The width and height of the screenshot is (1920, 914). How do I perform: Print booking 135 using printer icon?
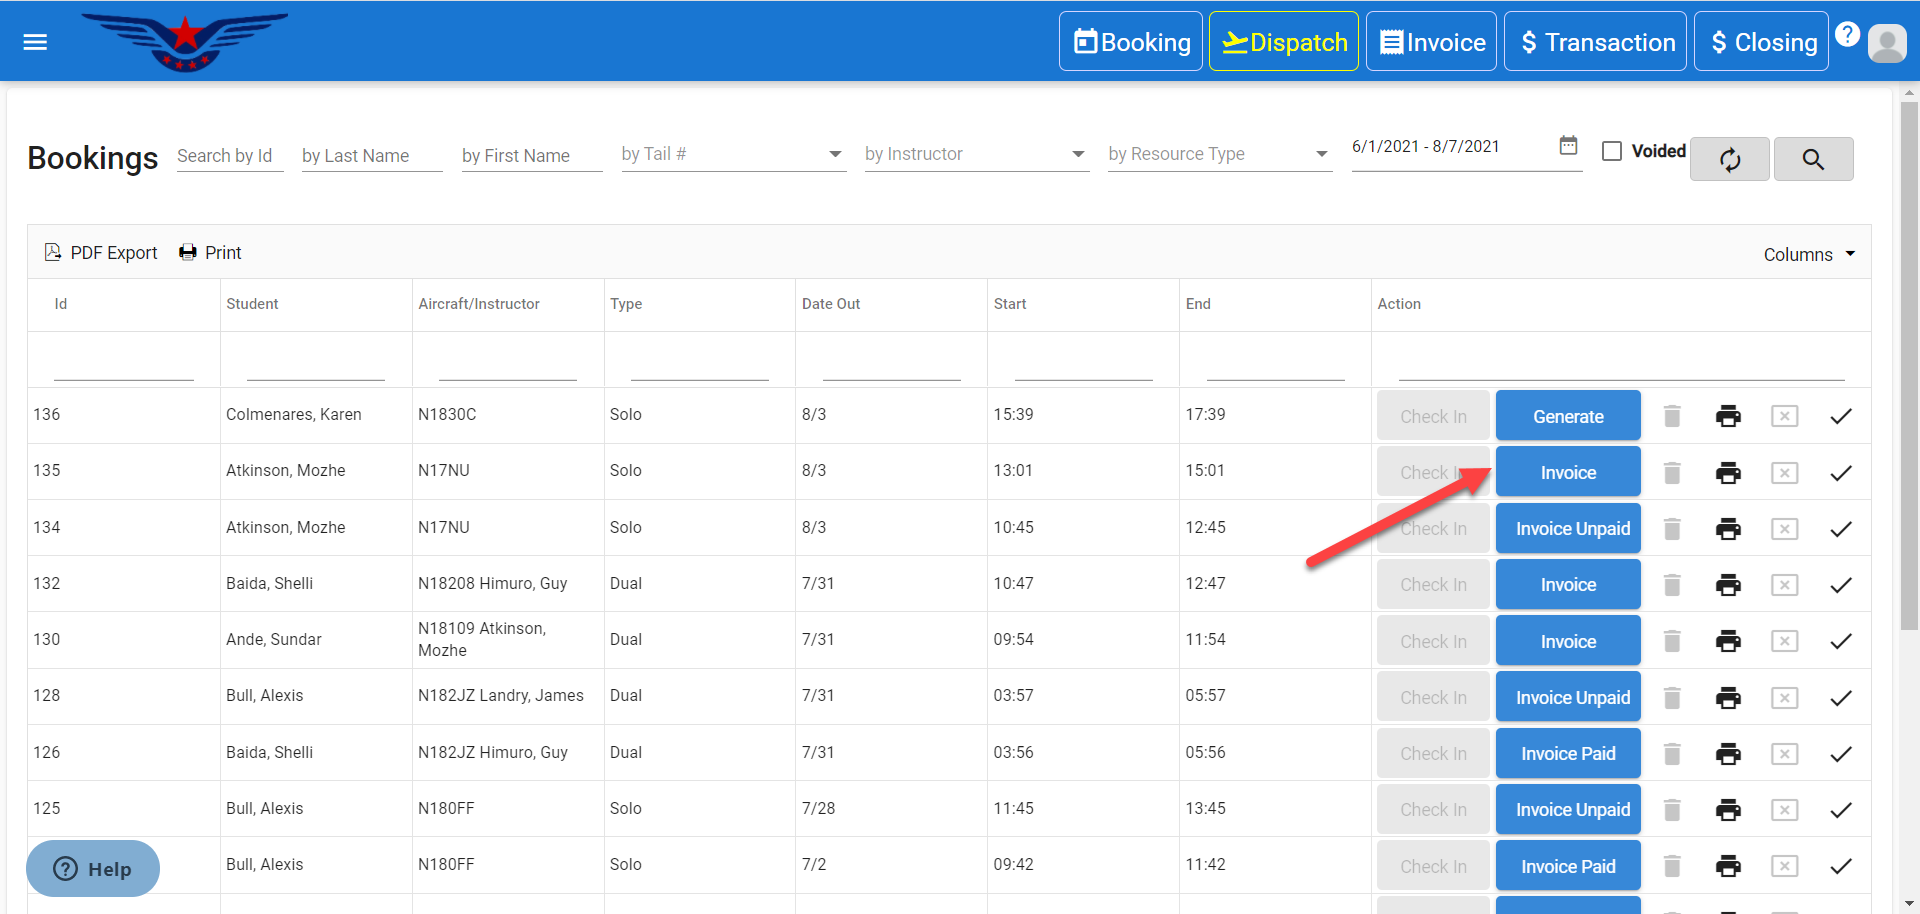click(x=1728, y=473)
